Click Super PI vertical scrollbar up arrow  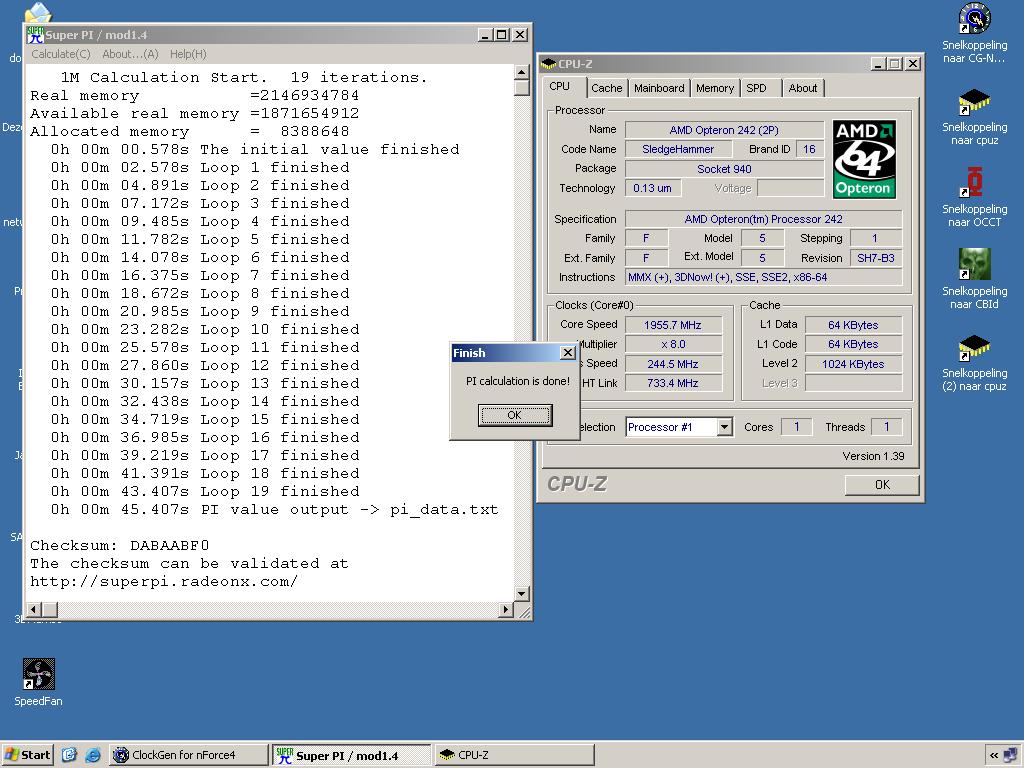pyautogui.click(x=521, y=72)
